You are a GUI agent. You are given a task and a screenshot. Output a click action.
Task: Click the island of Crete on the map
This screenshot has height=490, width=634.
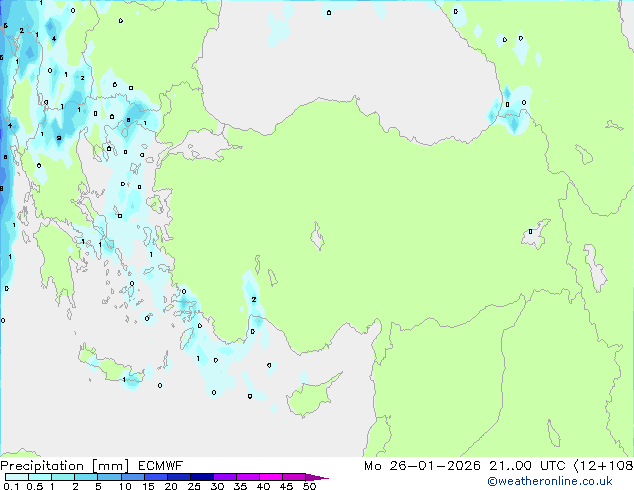(x=111, y=366)
